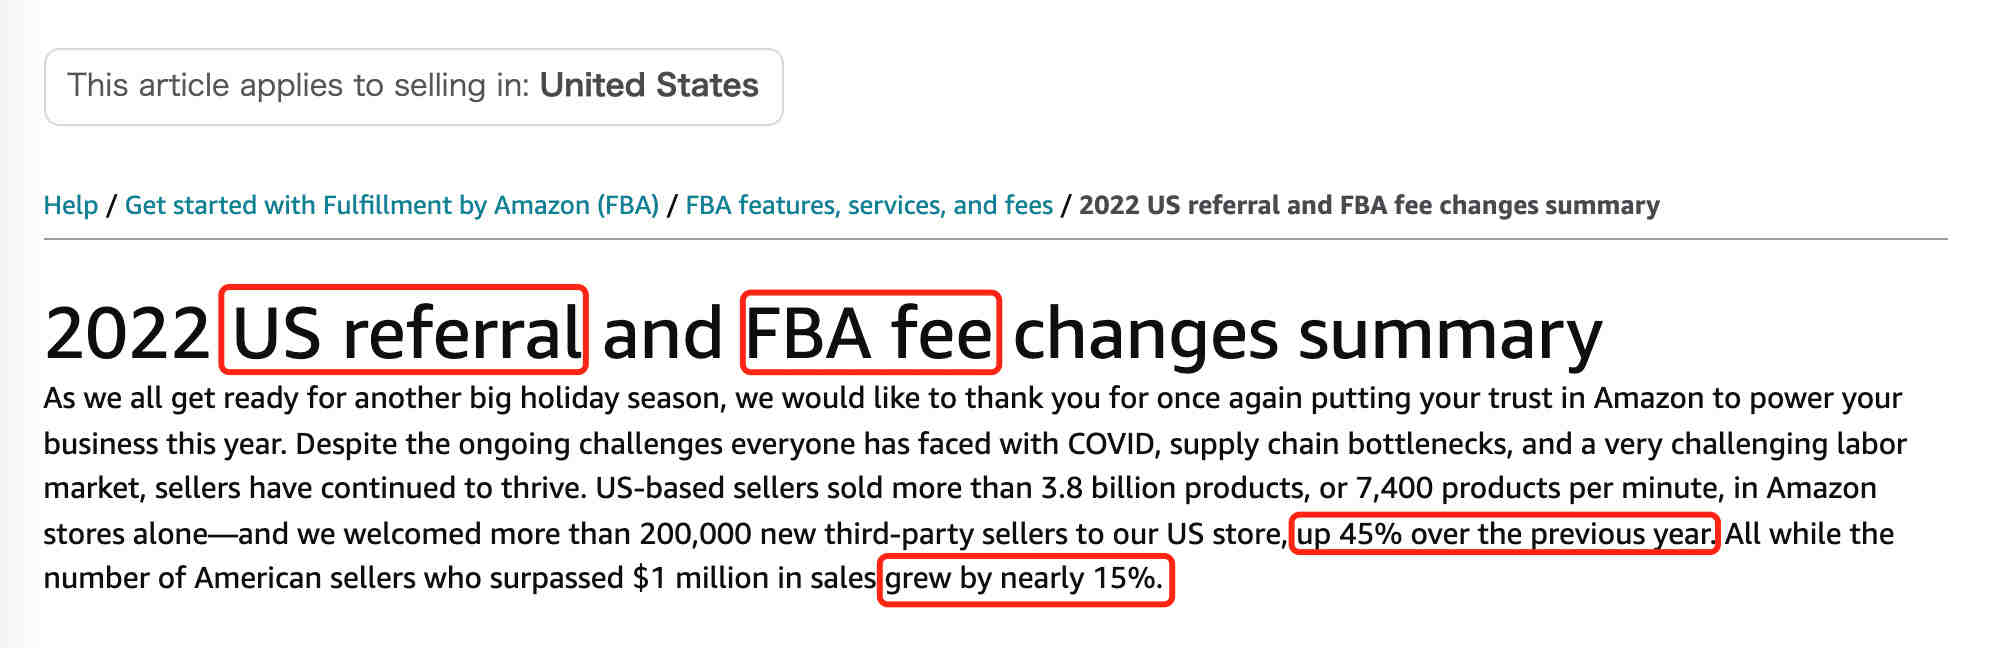The width and height of the screenshot is (1996, 648).
Task: Go to FBA features, services, and fees
Action: (x=869, y=205)
